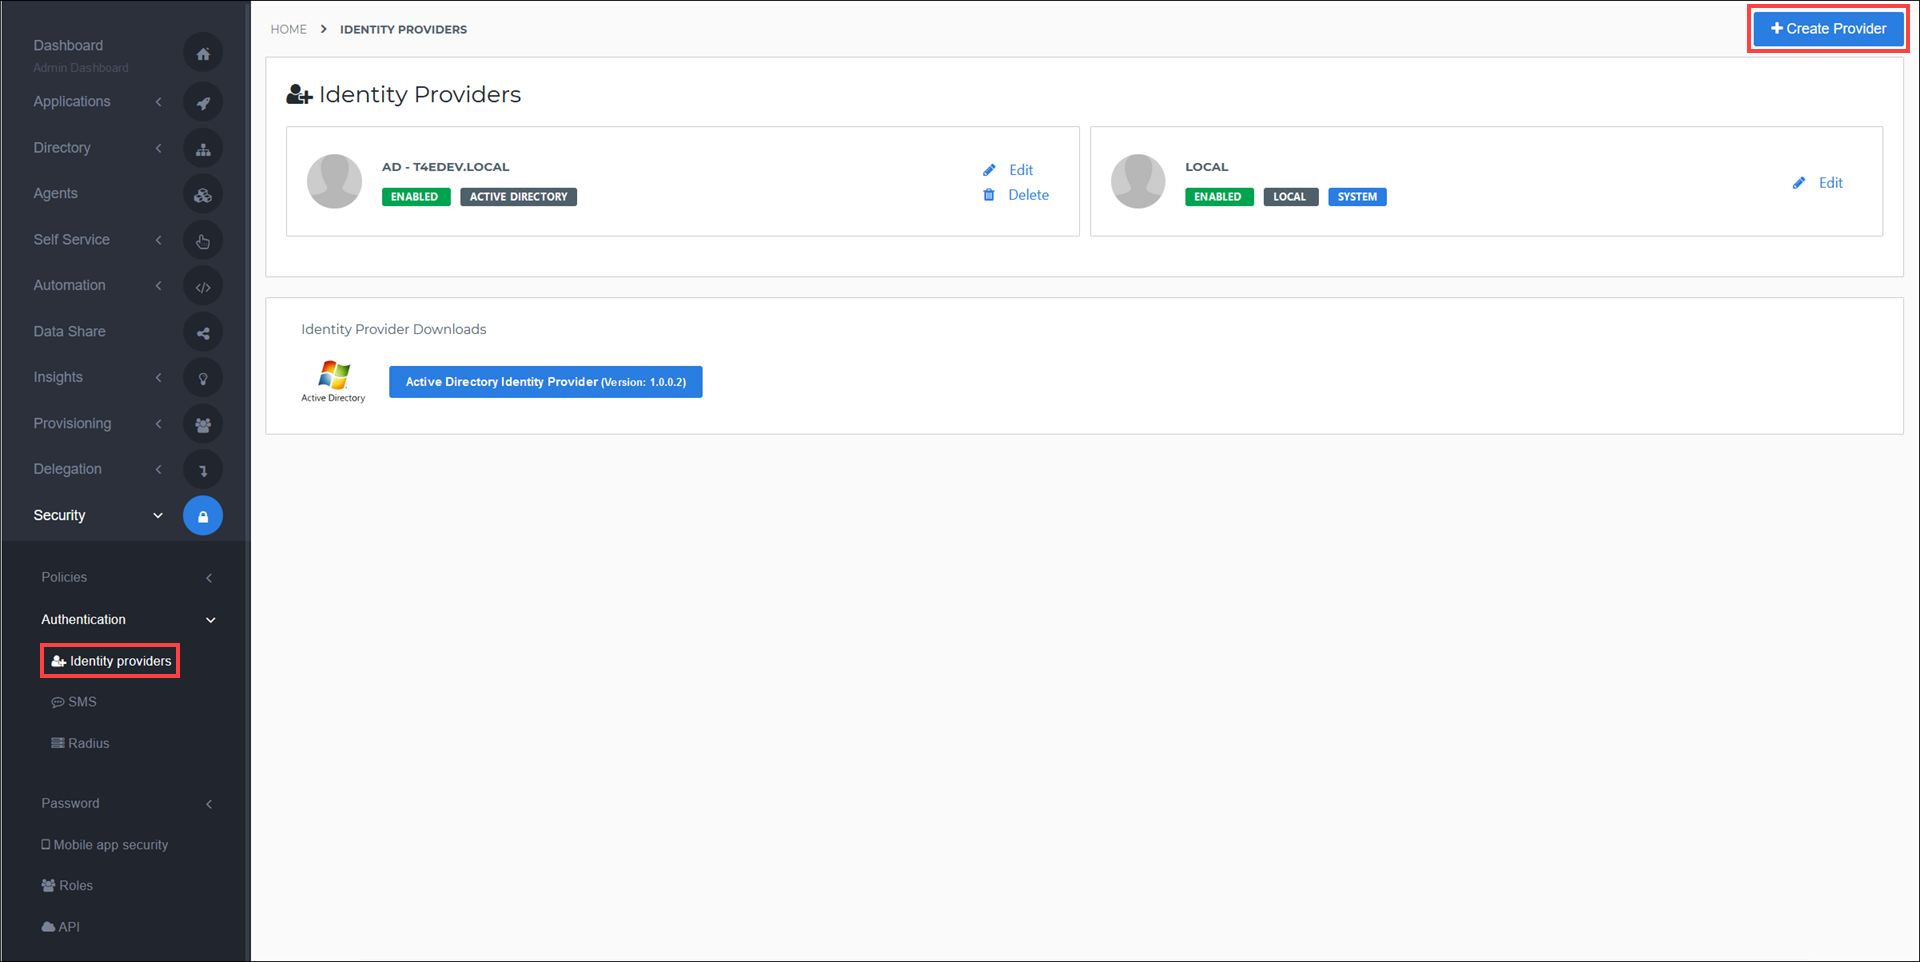Download Active Directory Identity Provider

pos(546,382)
